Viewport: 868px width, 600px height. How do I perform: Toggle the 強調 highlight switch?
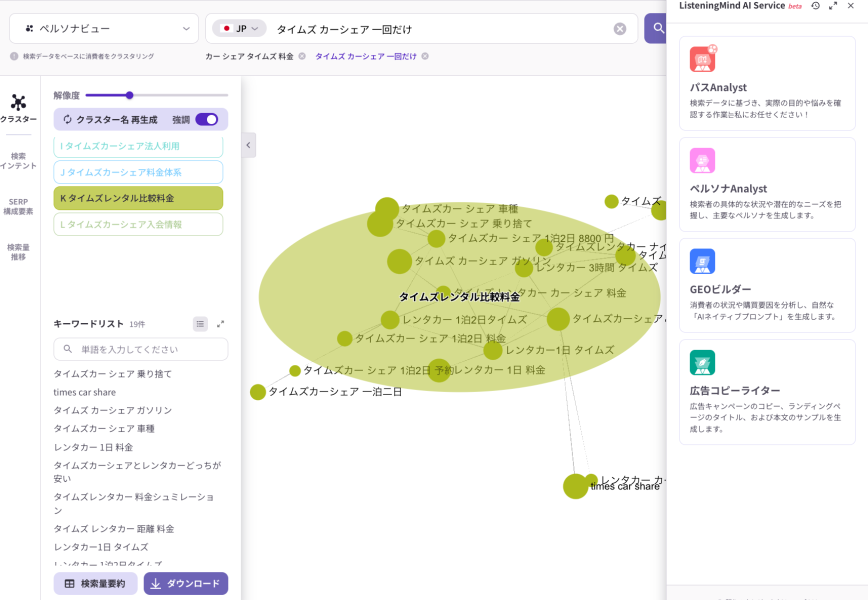coord(207,120)
